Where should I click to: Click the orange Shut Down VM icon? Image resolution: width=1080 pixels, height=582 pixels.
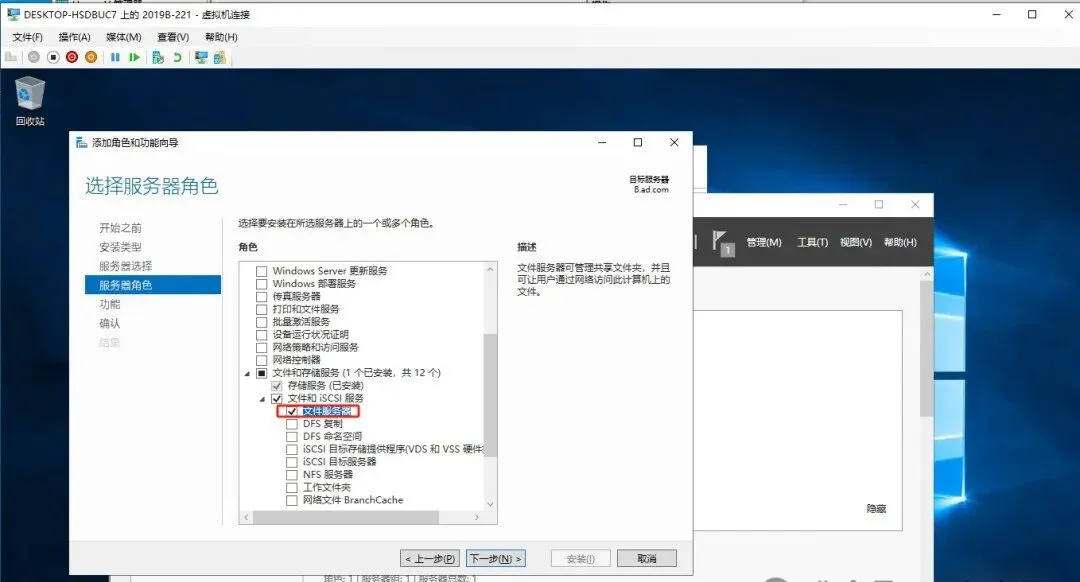[92, 57]
